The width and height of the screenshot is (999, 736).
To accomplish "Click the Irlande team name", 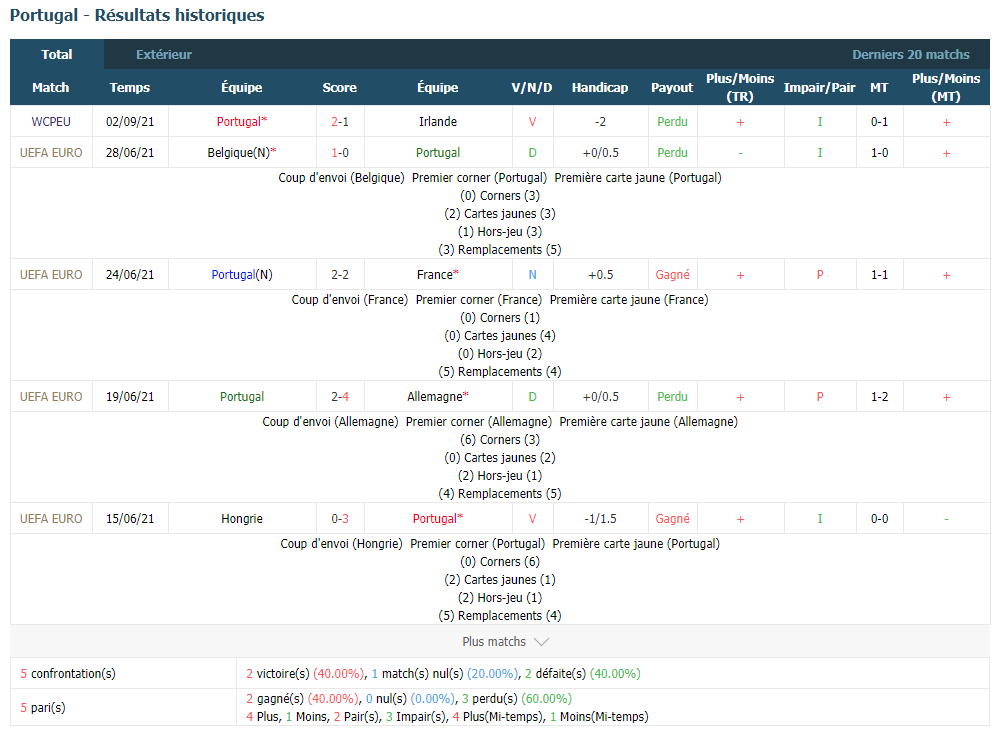I will (438, 121).
